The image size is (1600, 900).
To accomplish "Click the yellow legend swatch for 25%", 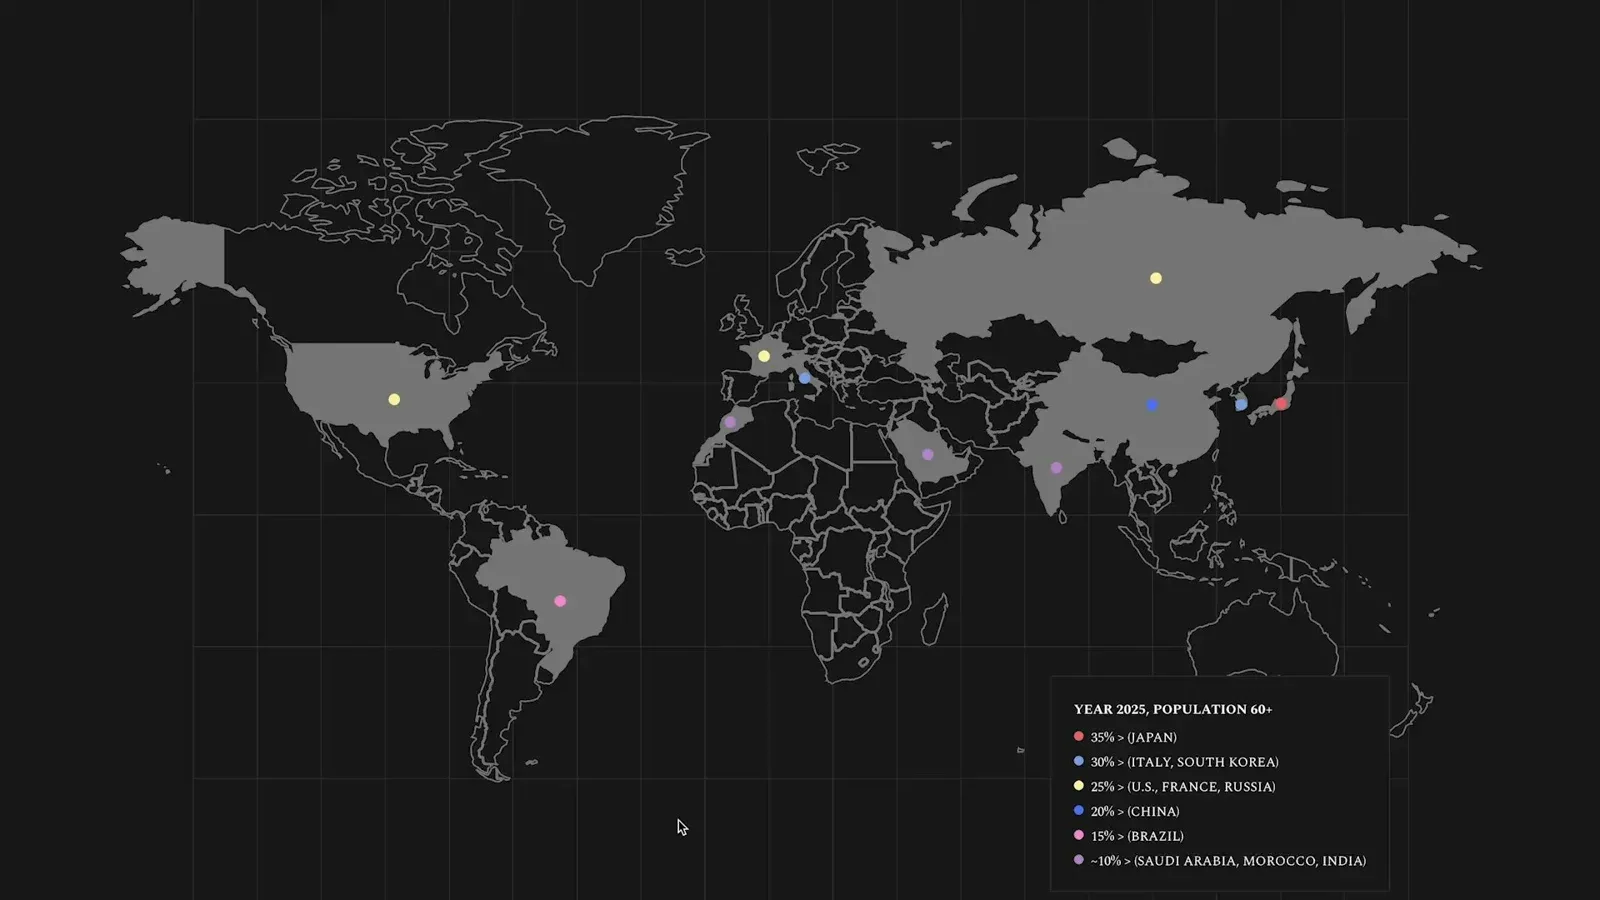I will 1079,786.
